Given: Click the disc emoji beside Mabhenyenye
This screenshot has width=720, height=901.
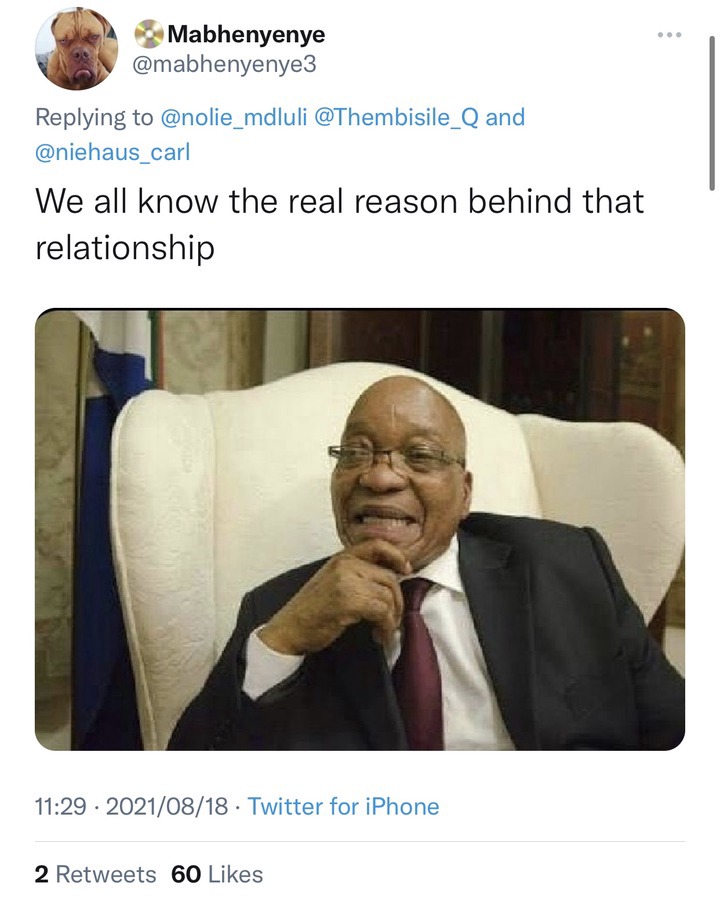Looking at the screenshot, I should click(150, 34).
